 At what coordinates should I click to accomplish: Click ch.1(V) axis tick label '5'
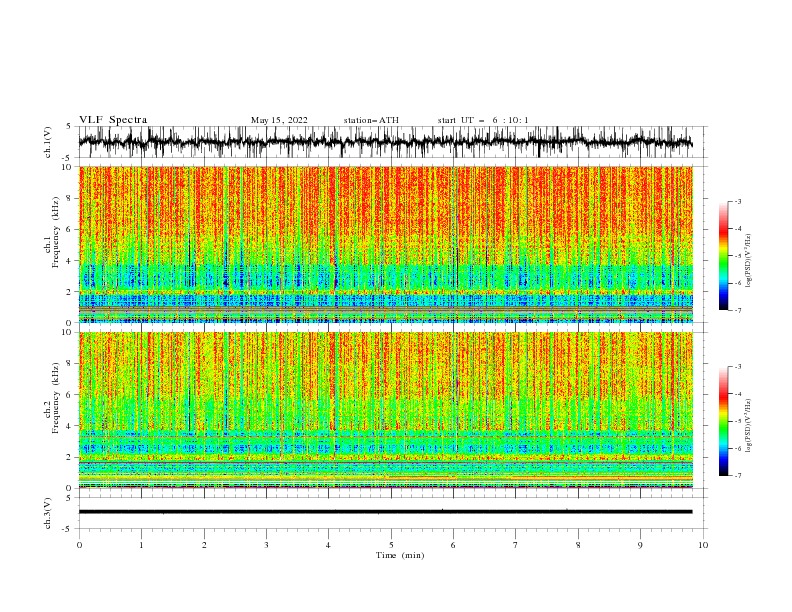69,126
